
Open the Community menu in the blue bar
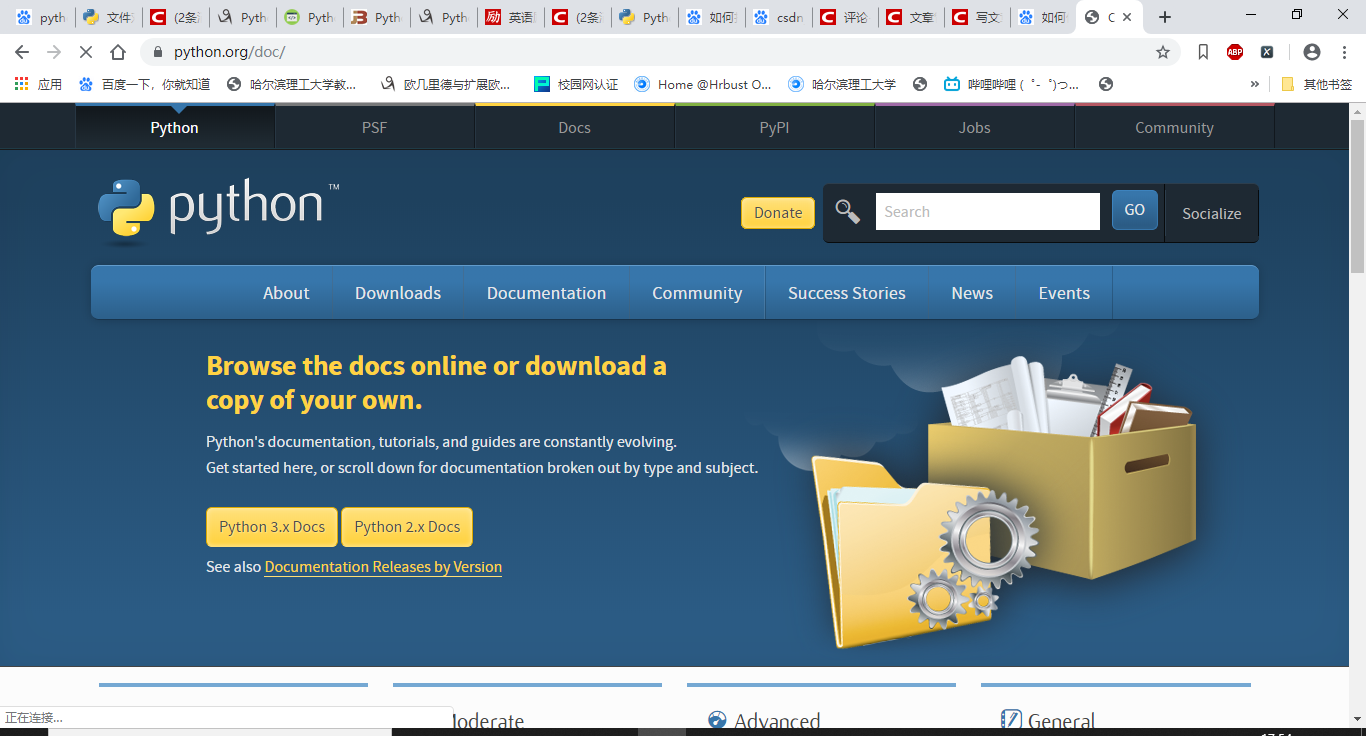(x=697, y=293)
